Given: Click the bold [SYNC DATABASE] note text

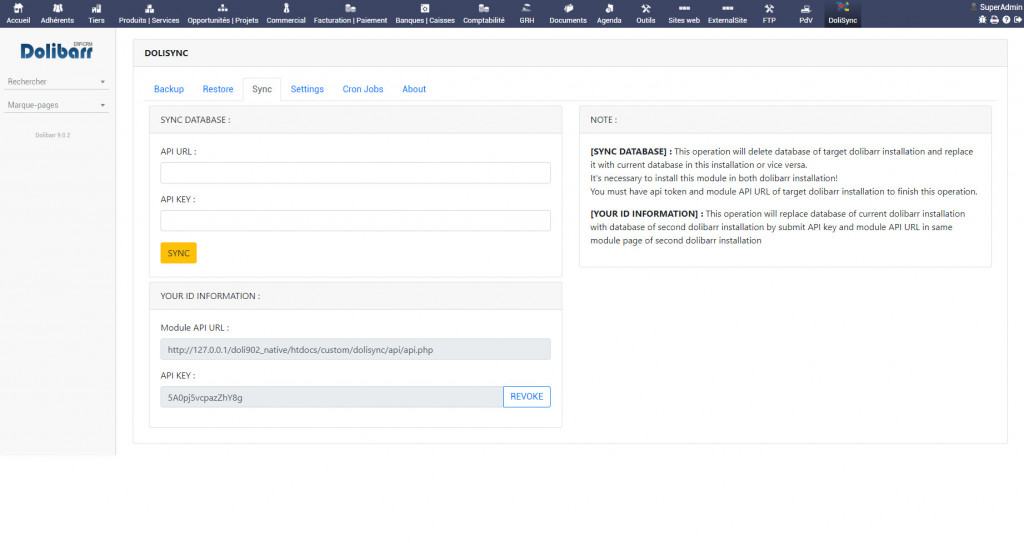Looking at the screenshot, I should [631, 152].
